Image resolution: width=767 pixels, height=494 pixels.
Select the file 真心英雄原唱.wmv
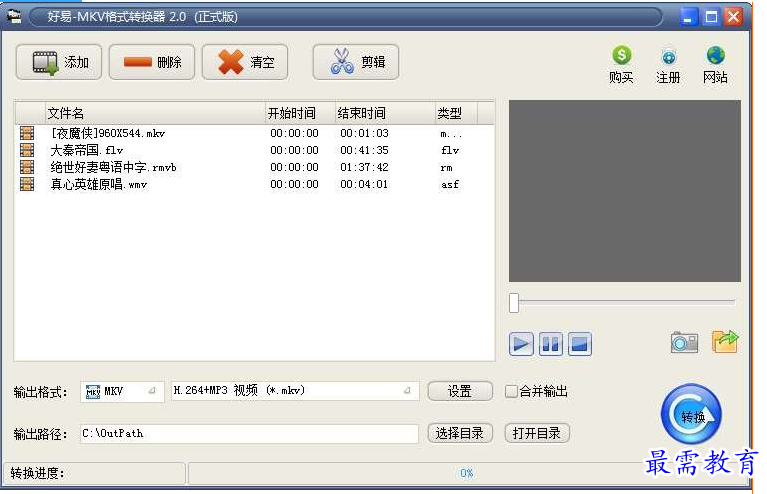tap(99, 184)
